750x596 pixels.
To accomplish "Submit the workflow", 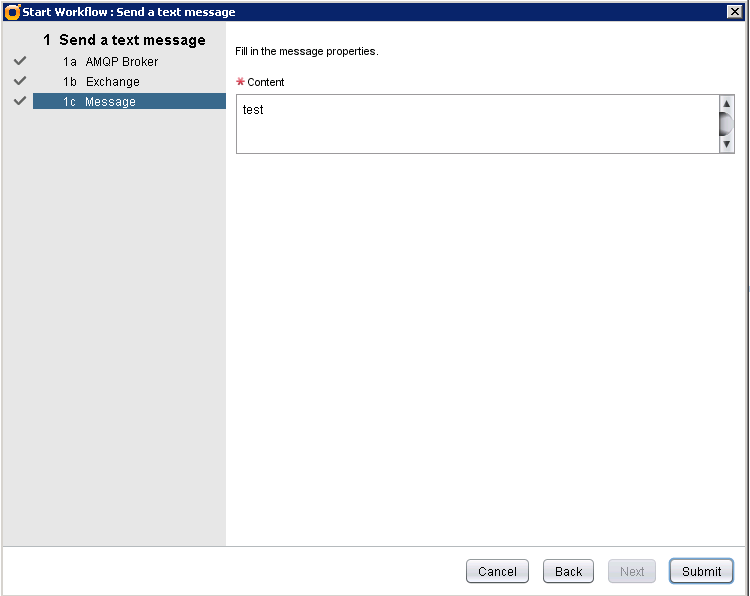I will click(701, 571).
